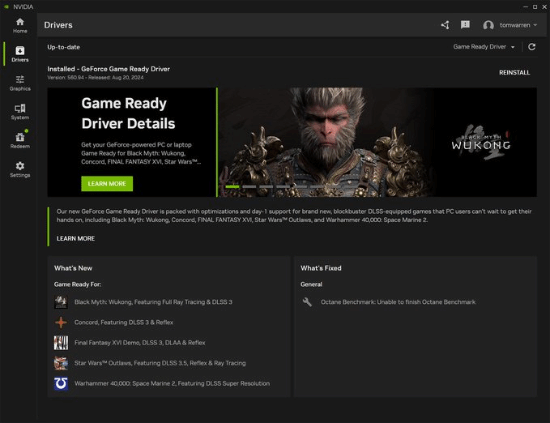Open the System sidebar section
This screenshot has height=423, width=550.
click(20, 112)
